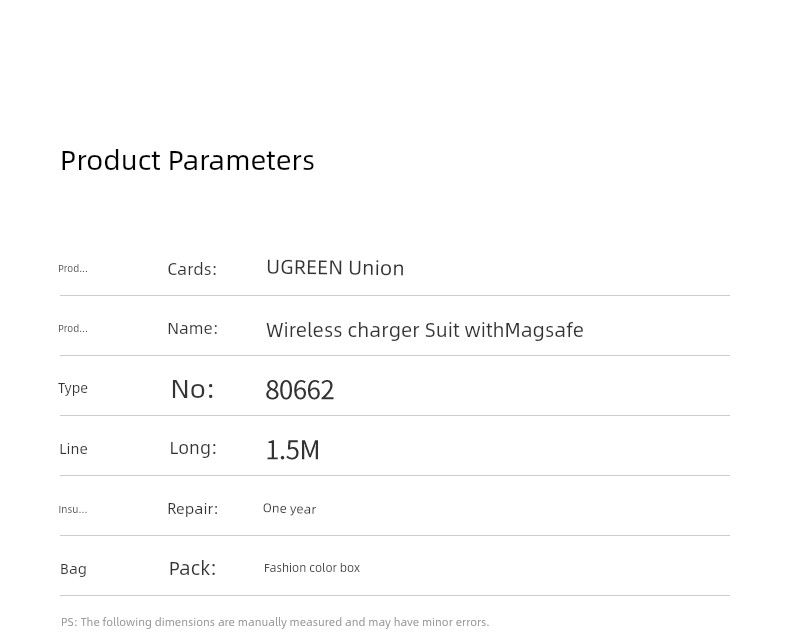Viewport: 790px width, 644px height.
Task: Click the Product Parameters heading
Action: coord(187,161)
